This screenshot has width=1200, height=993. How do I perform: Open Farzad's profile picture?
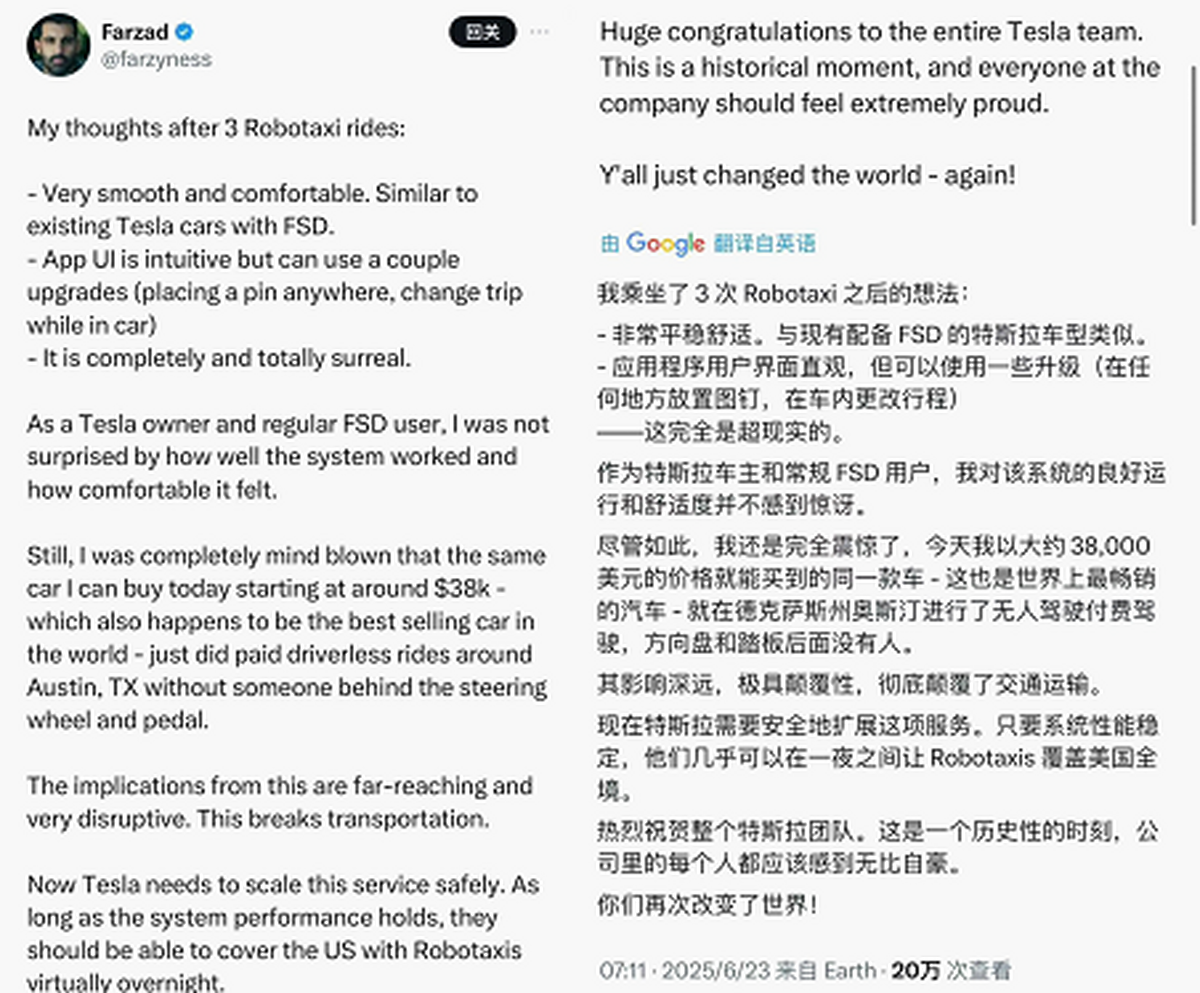coord(59,45)
